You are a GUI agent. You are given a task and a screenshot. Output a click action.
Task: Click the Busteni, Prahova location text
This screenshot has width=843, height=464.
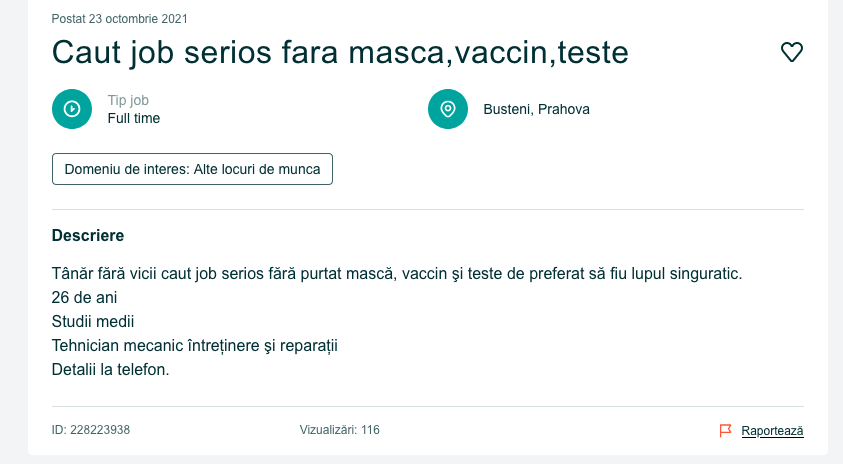pyautogui.click(x=537, y=109)
